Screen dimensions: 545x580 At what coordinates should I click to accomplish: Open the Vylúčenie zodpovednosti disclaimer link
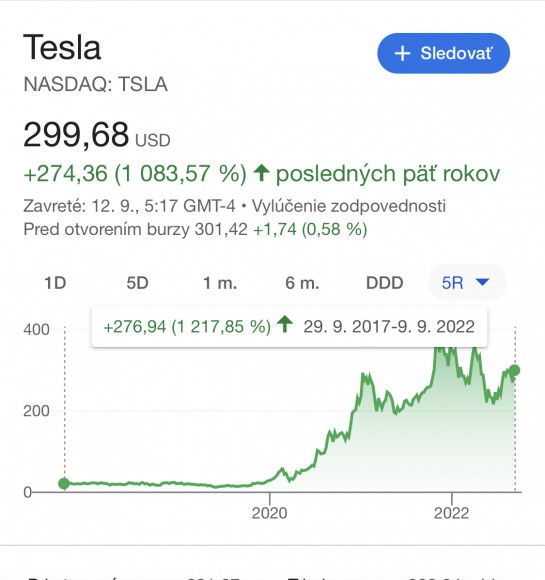[x=349, y=206]
